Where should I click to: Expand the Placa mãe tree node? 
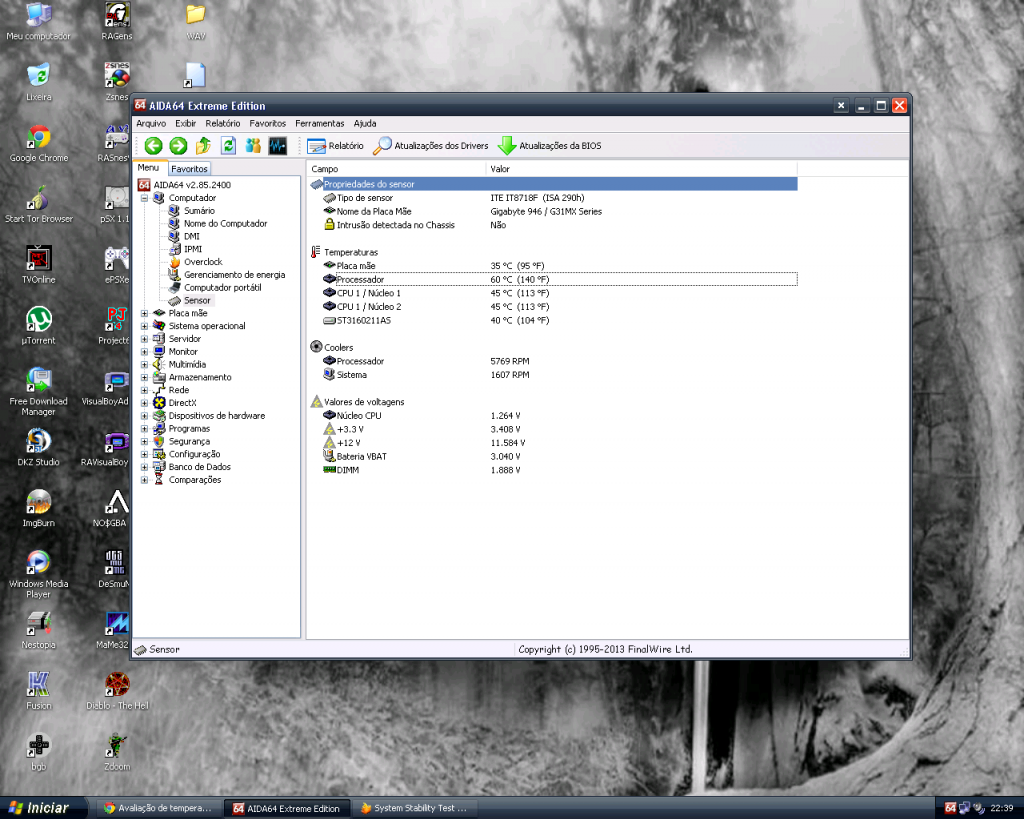(x=143, y=313)
